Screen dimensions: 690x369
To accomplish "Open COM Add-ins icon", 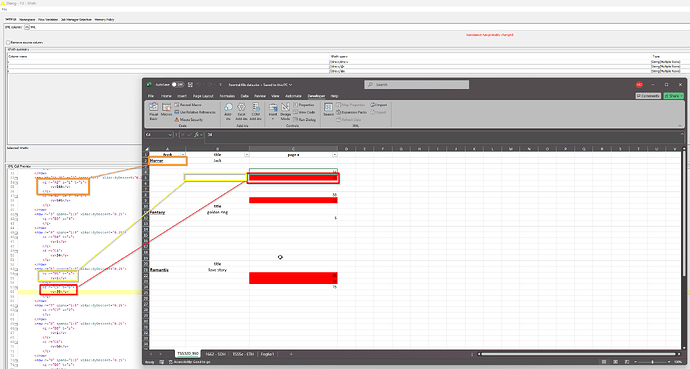I will tap(256, 111).
